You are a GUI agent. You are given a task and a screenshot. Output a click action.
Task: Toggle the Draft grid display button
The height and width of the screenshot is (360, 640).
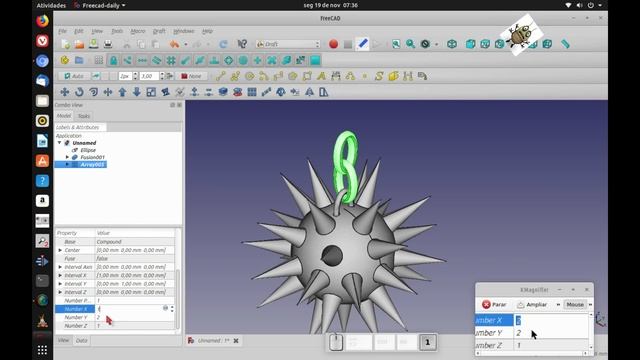click(99, 60)
